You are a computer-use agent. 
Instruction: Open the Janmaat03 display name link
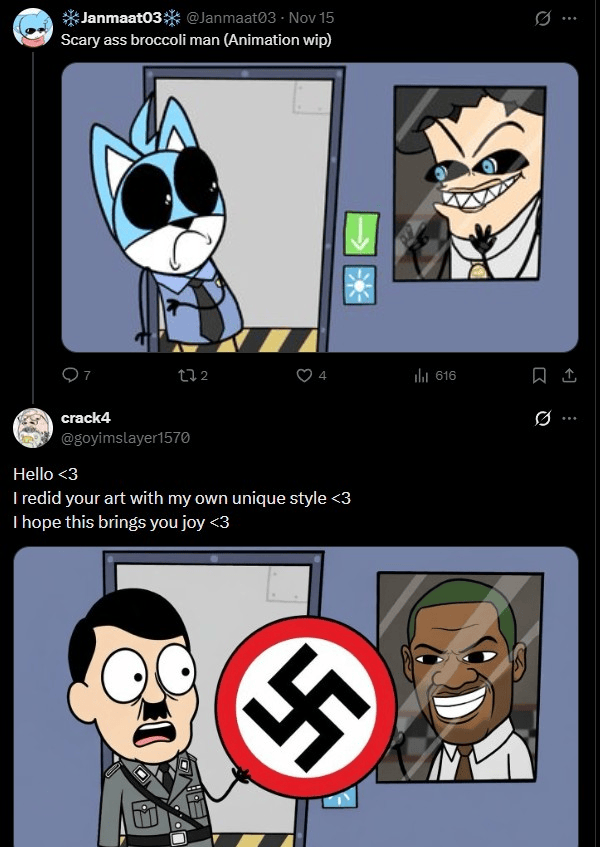119,19
